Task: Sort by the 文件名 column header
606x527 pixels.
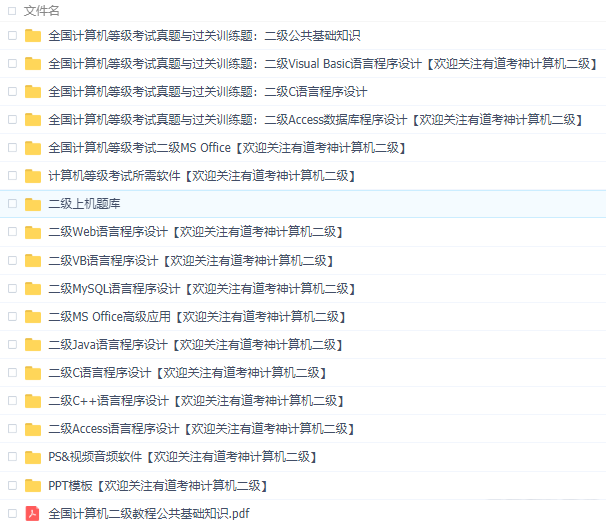Action: 41,11
